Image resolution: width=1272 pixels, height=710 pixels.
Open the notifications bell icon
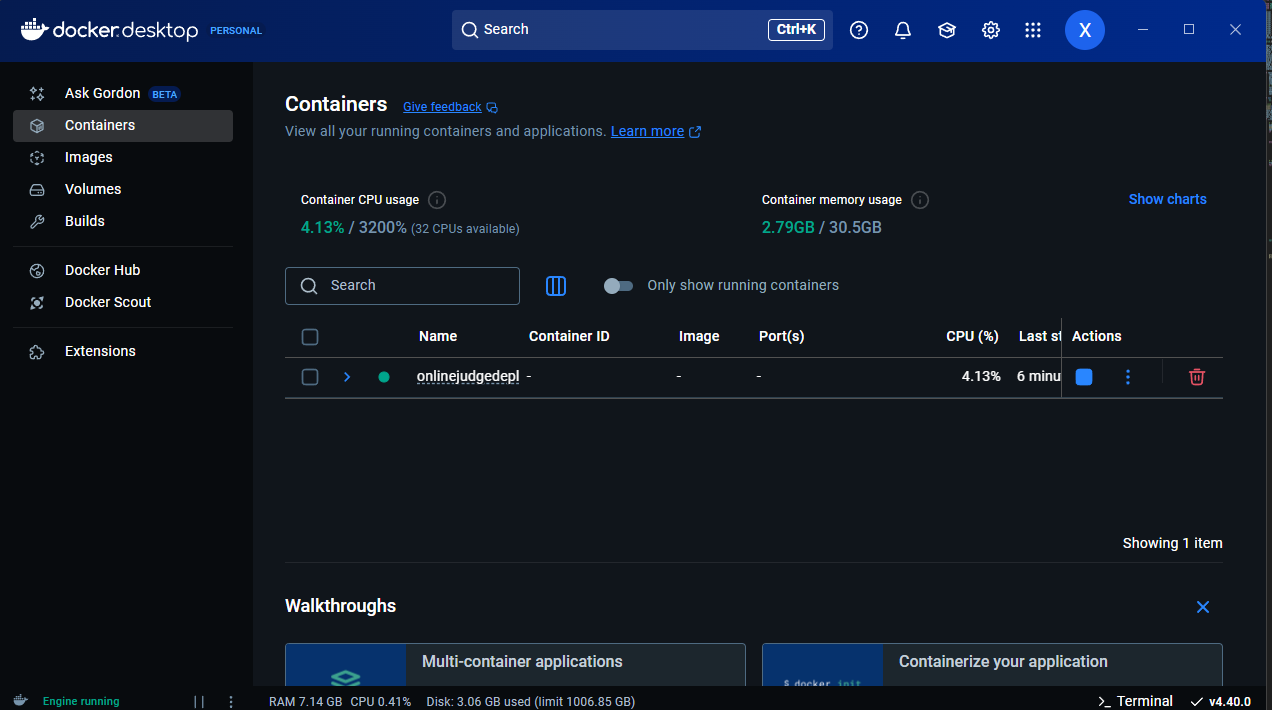pyautogui.click(x=903, y=30)
